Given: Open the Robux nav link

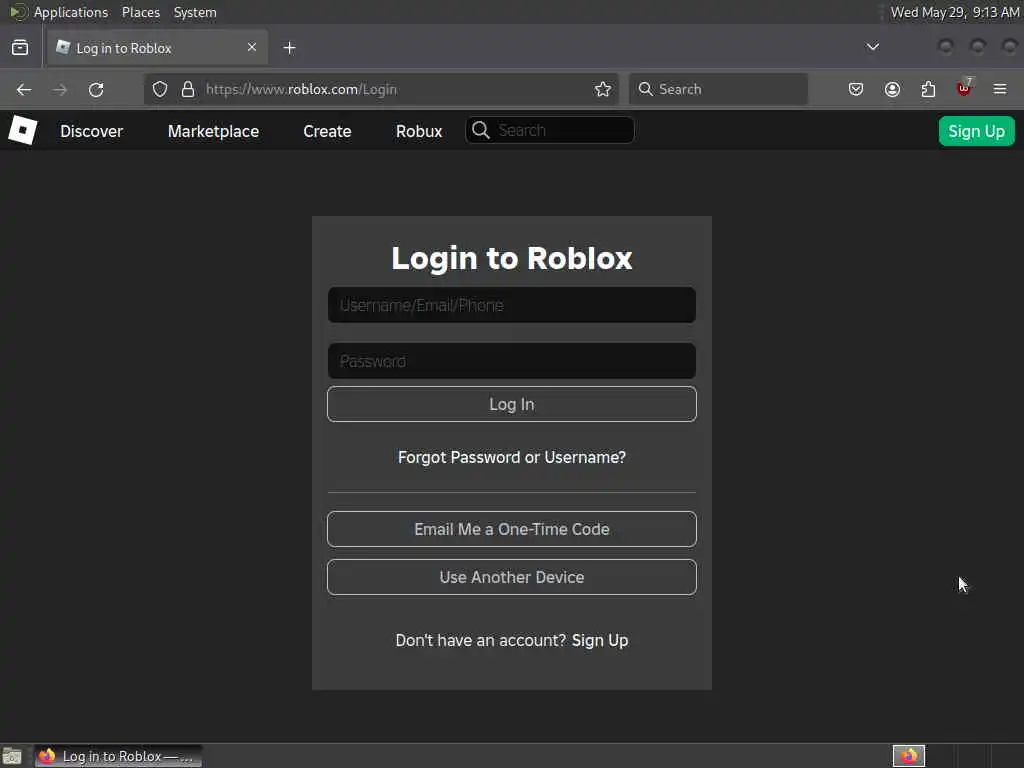Looking at the screenshot, I should [419, 131].
